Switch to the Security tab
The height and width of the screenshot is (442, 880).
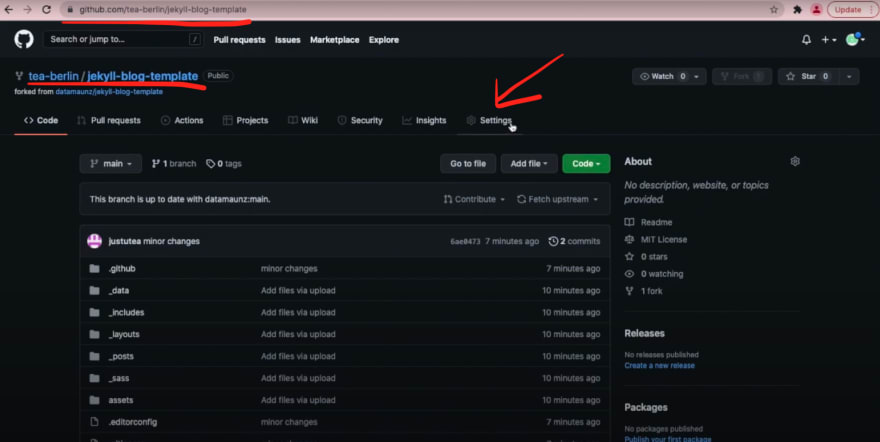(360, 121)
